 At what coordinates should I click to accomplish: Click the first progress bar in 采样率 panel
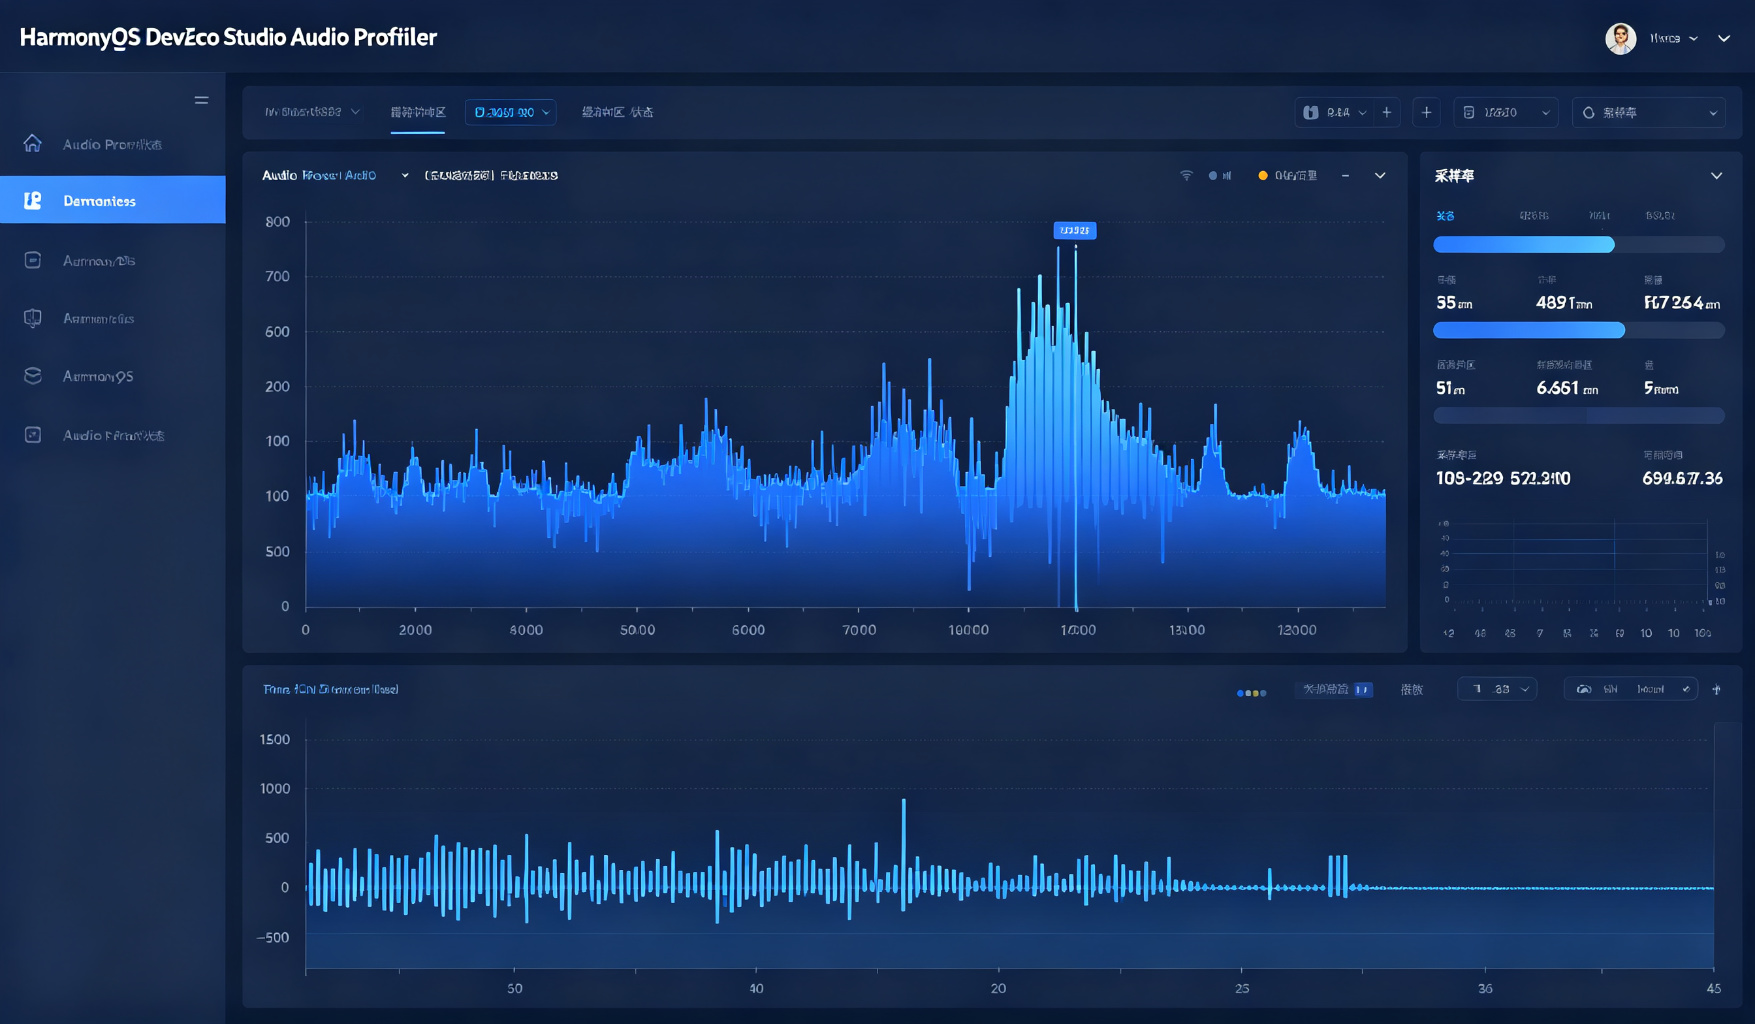[x=1579, y=245]
